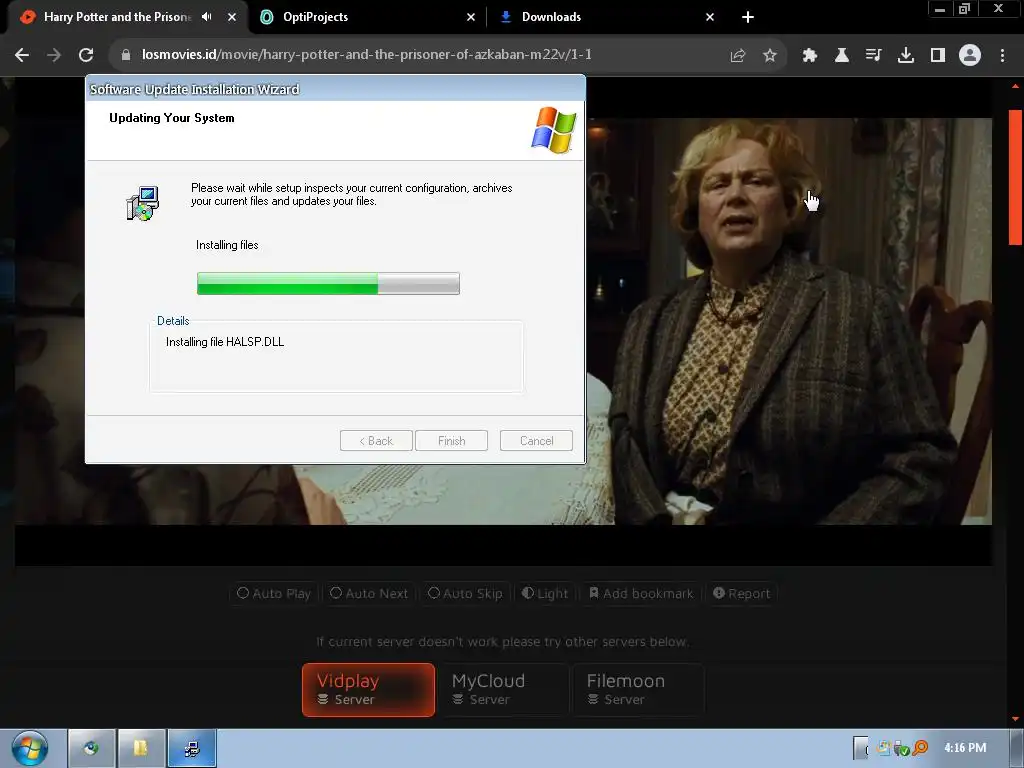Click the page vertical scrollbar thumb
Viewport: 1024px width, 768px height.
tap(1016, 177)
